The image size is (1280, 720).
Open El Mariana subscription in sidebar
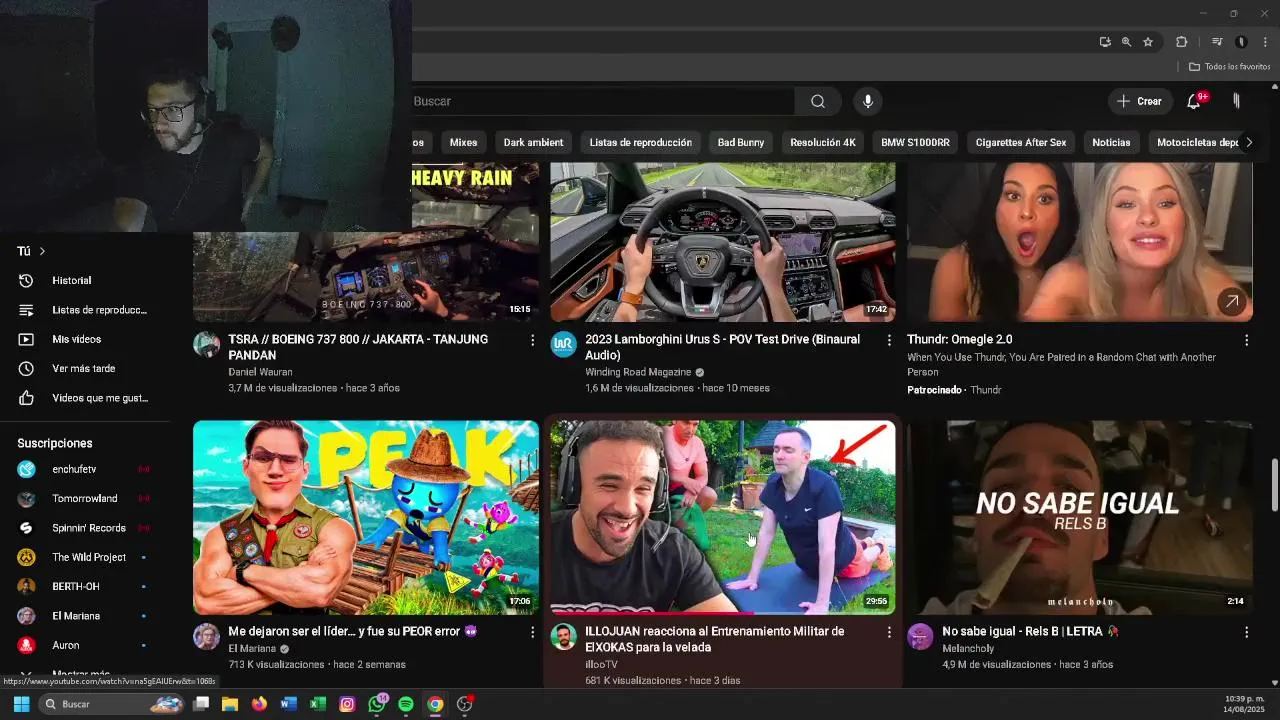coord(86,616)
